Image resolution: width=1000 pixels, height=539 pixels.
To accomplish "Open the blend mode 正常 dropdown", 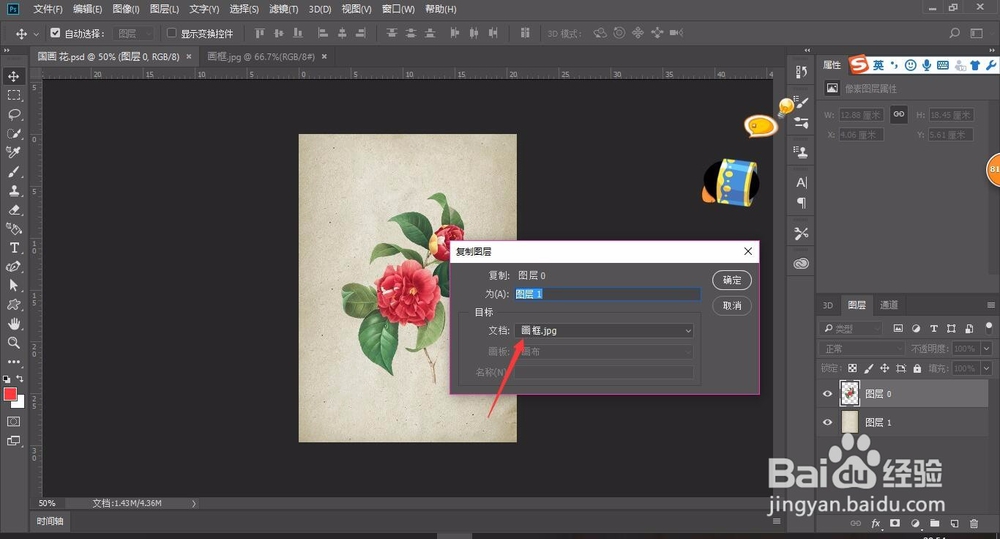I will (x=862, y=348).
